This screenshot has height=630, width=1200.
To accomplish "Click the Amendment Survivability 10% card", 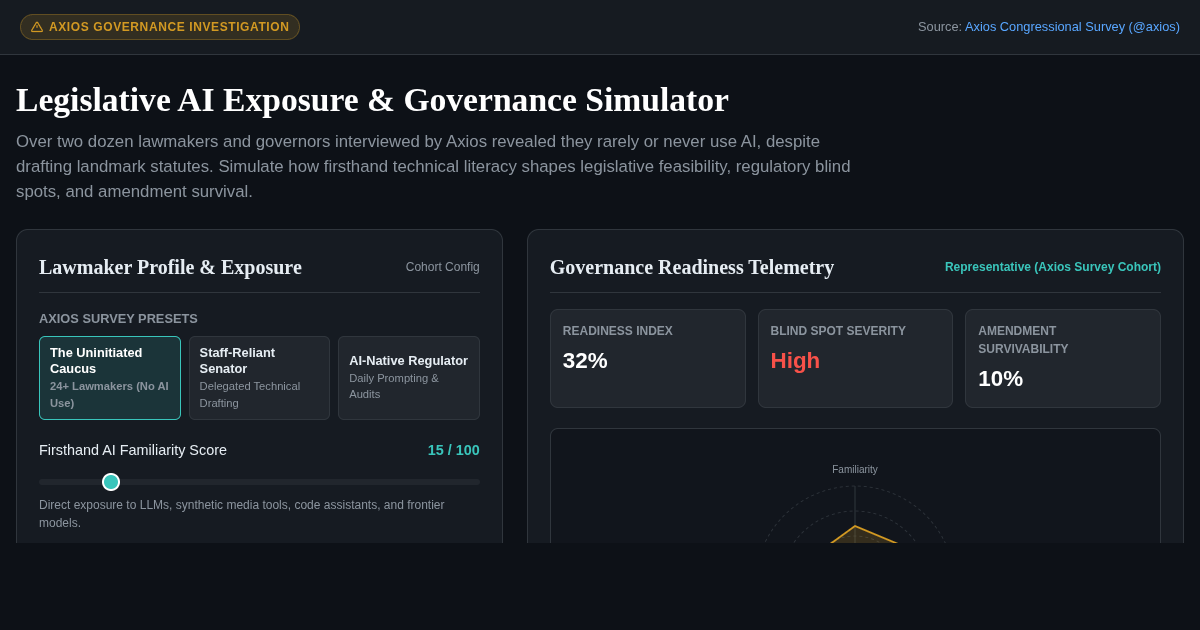I will [x=1063, y=358].
